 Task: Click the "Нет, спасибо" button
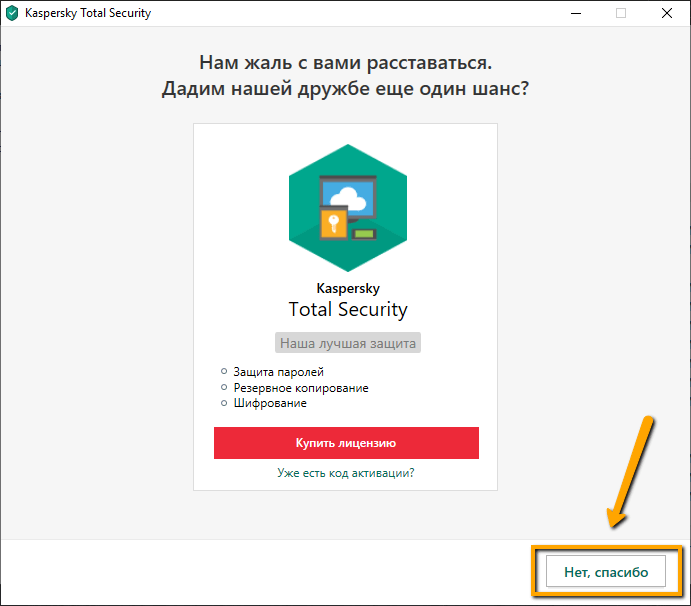(x=606, y=571)
